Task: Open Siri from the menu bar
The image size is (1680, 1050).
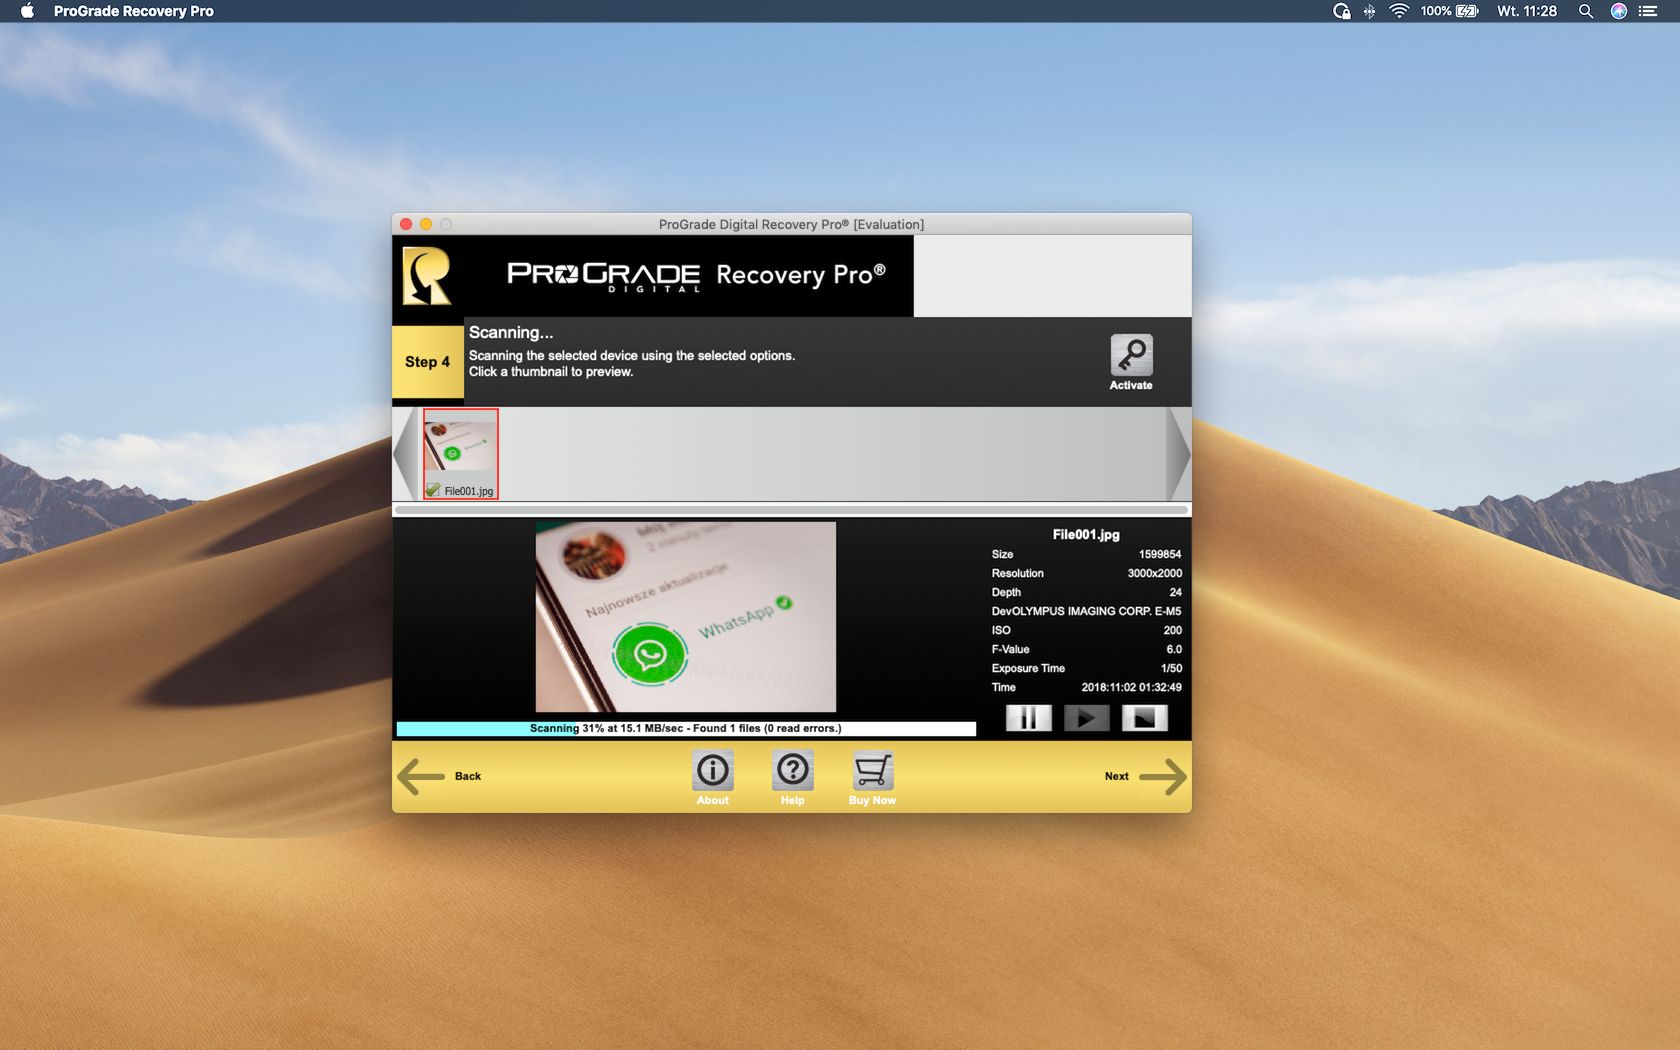Action: (1618, 11)
